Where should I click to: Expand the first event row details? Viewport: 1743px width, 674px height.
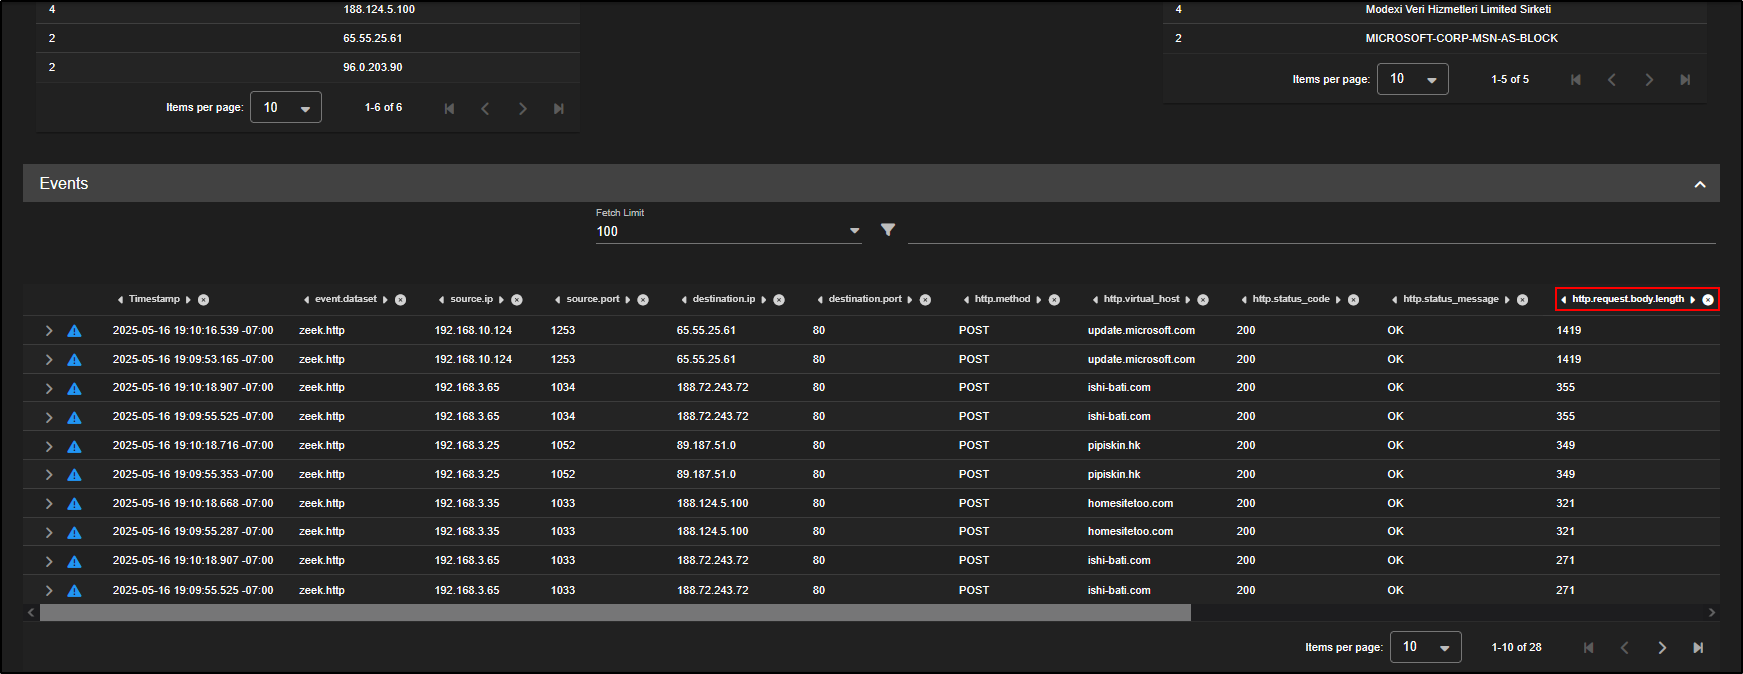pos(48,331)
